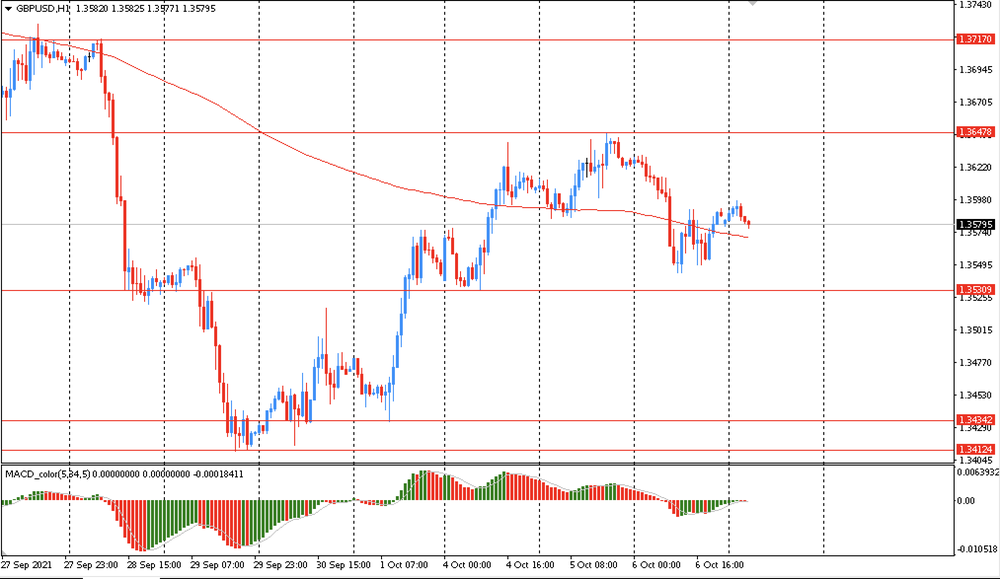
Task: Click the red 1.35309 price level label
Action: 975,290
